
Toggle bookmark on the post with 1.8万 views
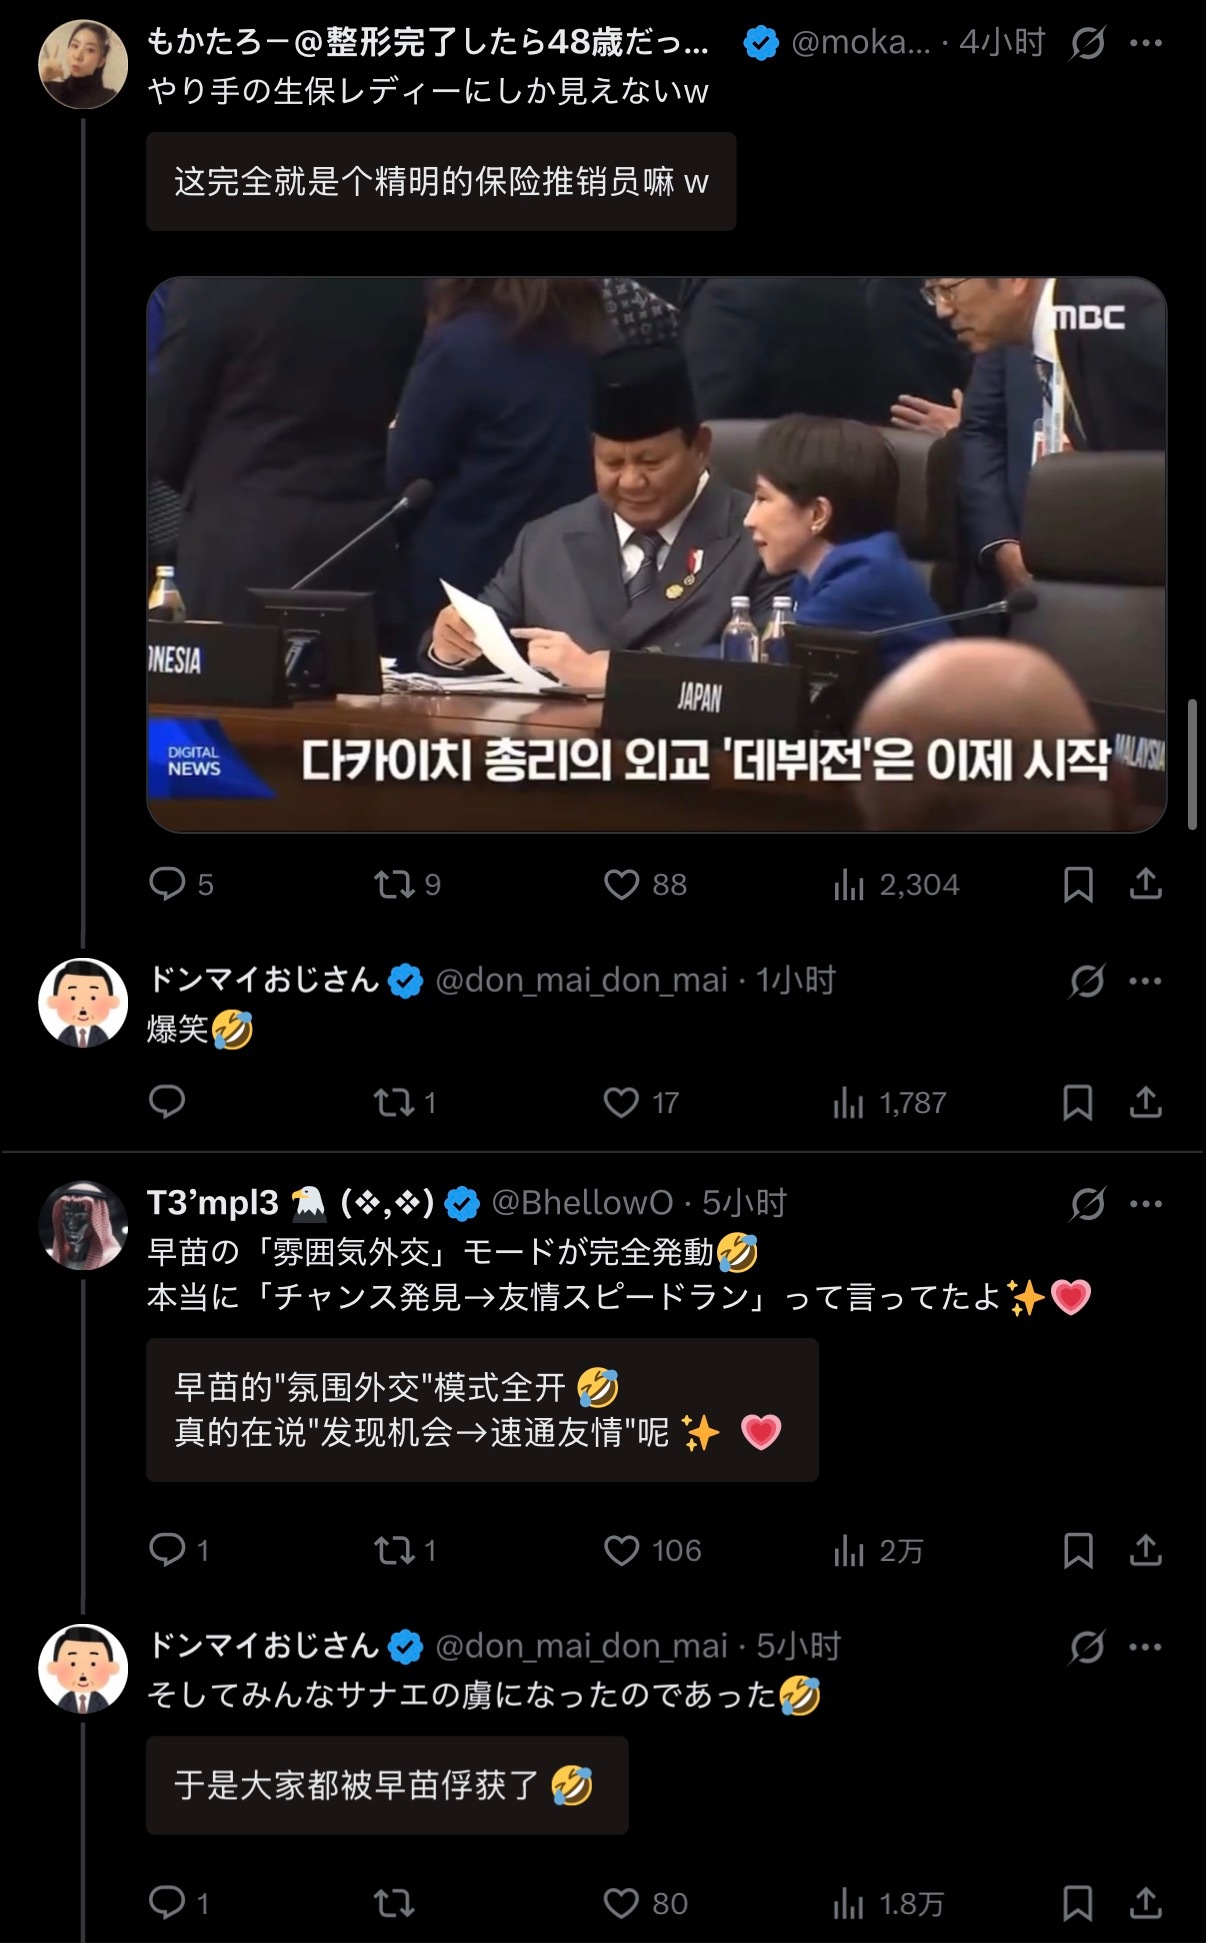pos(1077,1902)
